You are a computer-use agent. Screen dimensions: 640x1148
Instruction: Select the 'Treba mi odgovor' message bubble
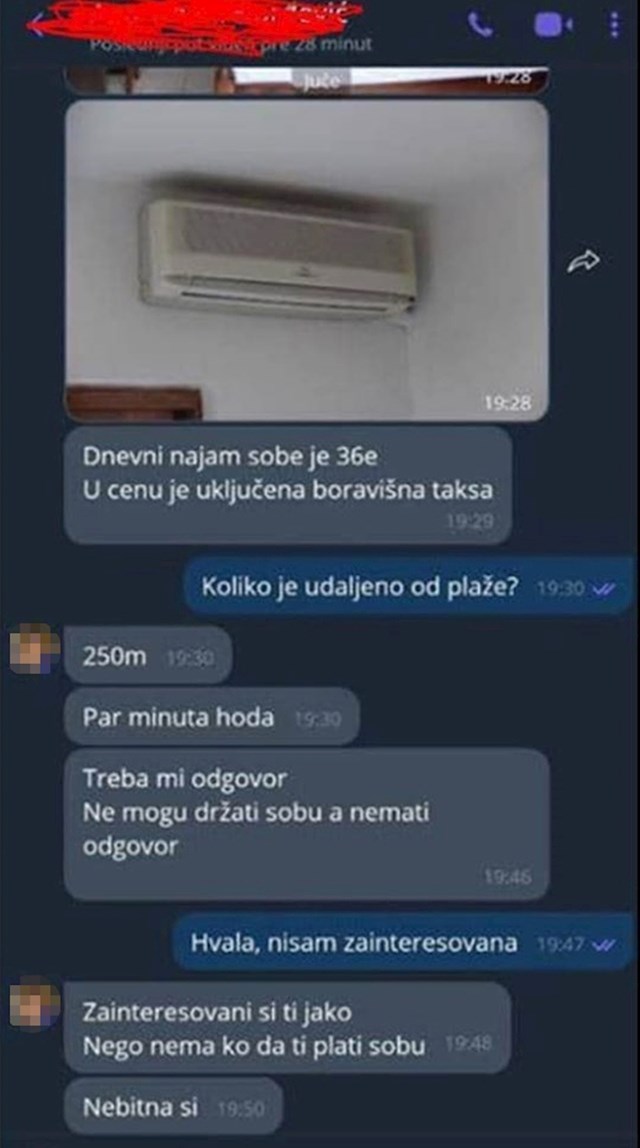[307, 824]
